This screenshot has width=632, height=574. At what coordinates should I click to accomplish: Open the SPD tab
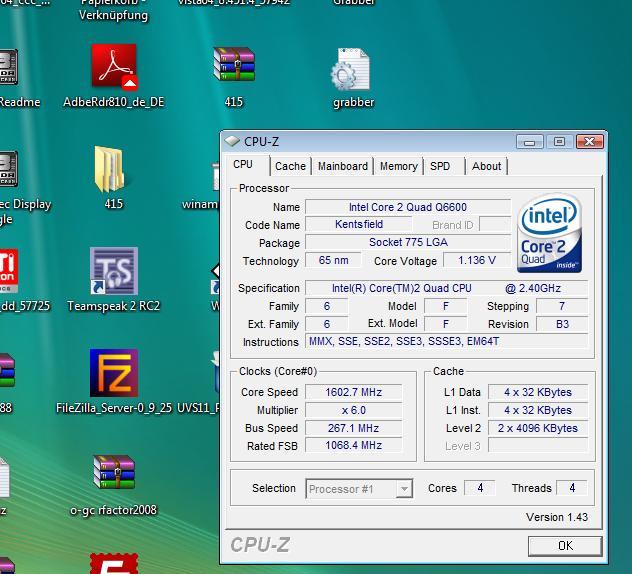coord(440,166)
